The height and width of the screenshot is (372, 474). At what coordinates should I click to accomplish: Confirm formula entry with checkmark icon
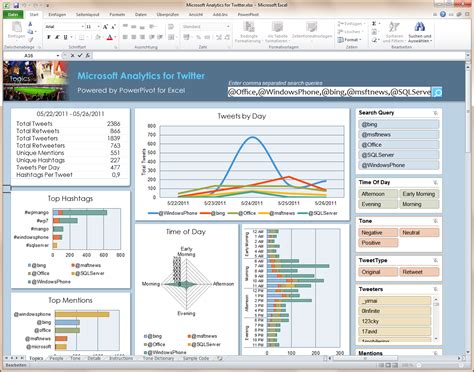80,56
